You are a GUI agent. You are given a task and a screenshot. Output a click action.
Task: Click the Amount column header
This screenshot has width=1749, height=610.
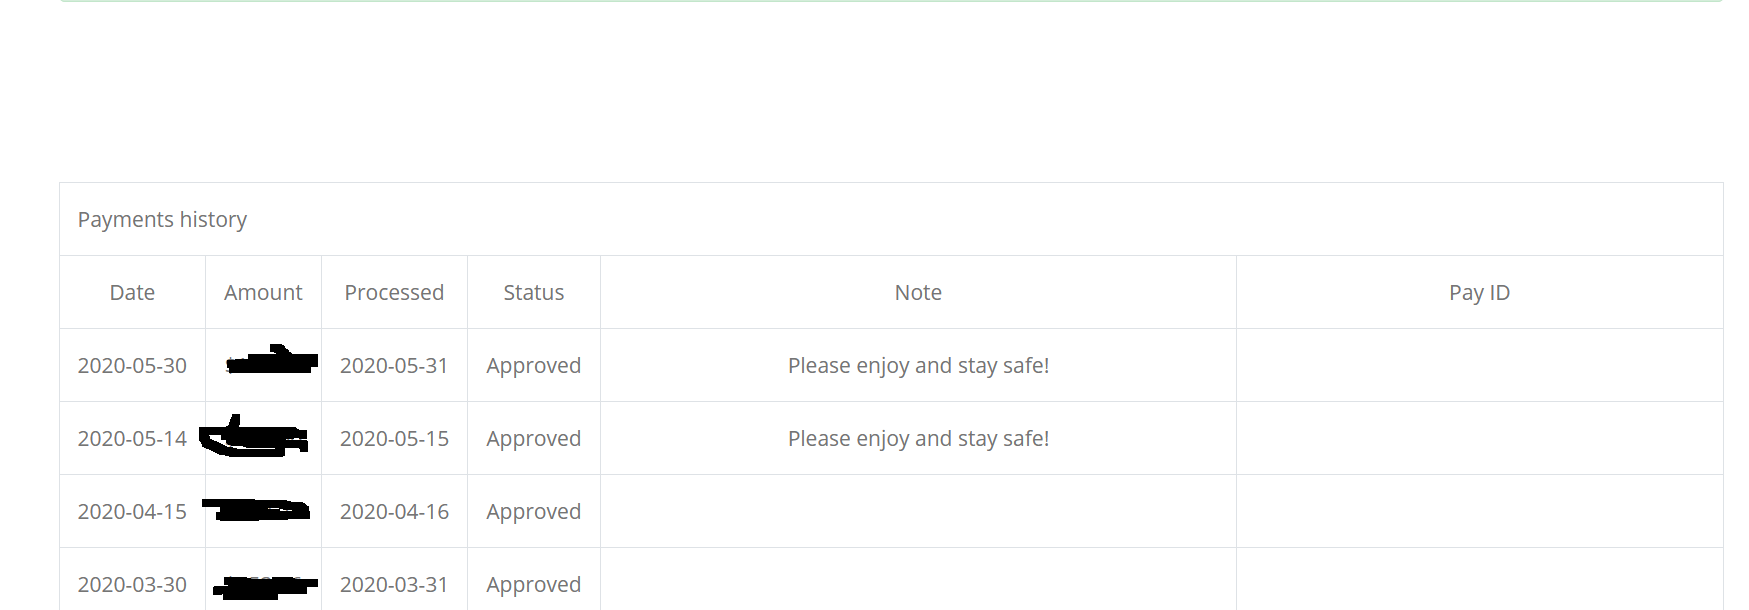(263, 293)
